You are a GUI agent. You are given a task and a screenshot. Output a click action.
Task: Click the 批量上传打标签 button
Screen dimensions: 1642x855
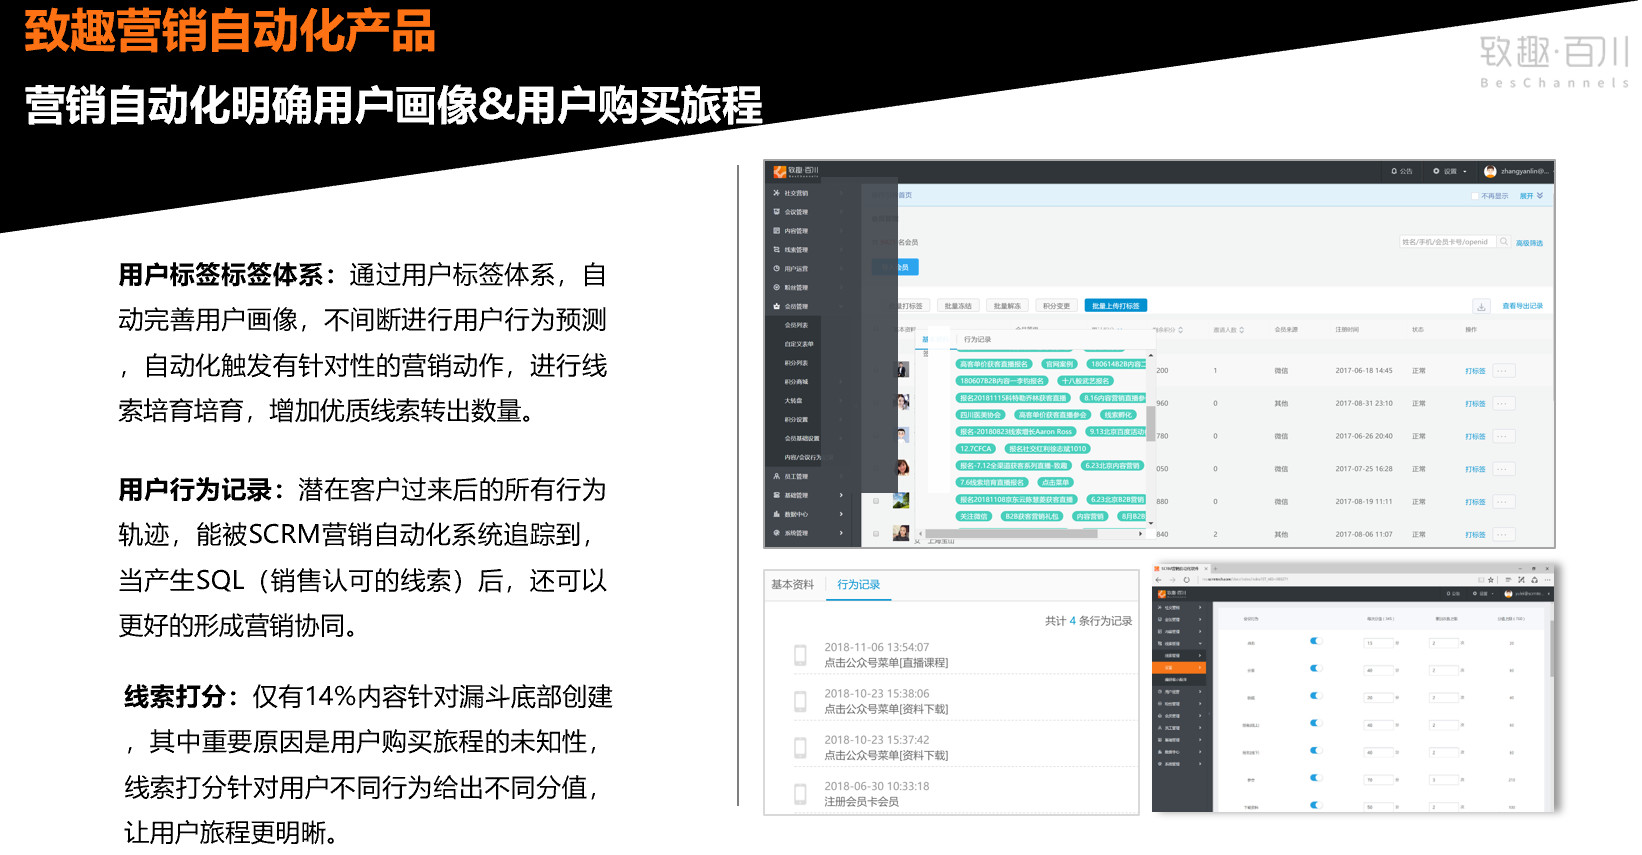pyautogui.click(x=1116, y=306)
